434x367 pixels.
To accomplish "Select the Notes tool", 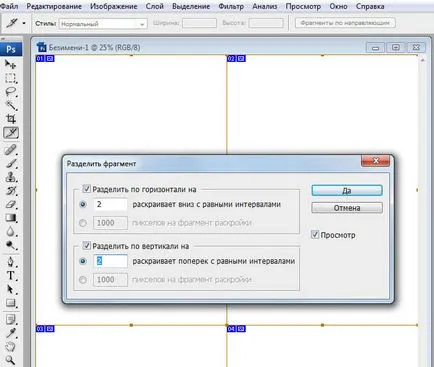I will (x=11, y=320).
